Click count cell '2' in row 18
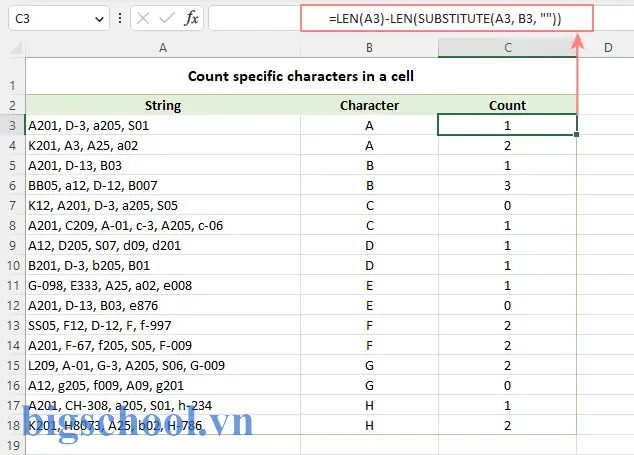This screenshot has height=455, width=634. click(x=507, y=425)
